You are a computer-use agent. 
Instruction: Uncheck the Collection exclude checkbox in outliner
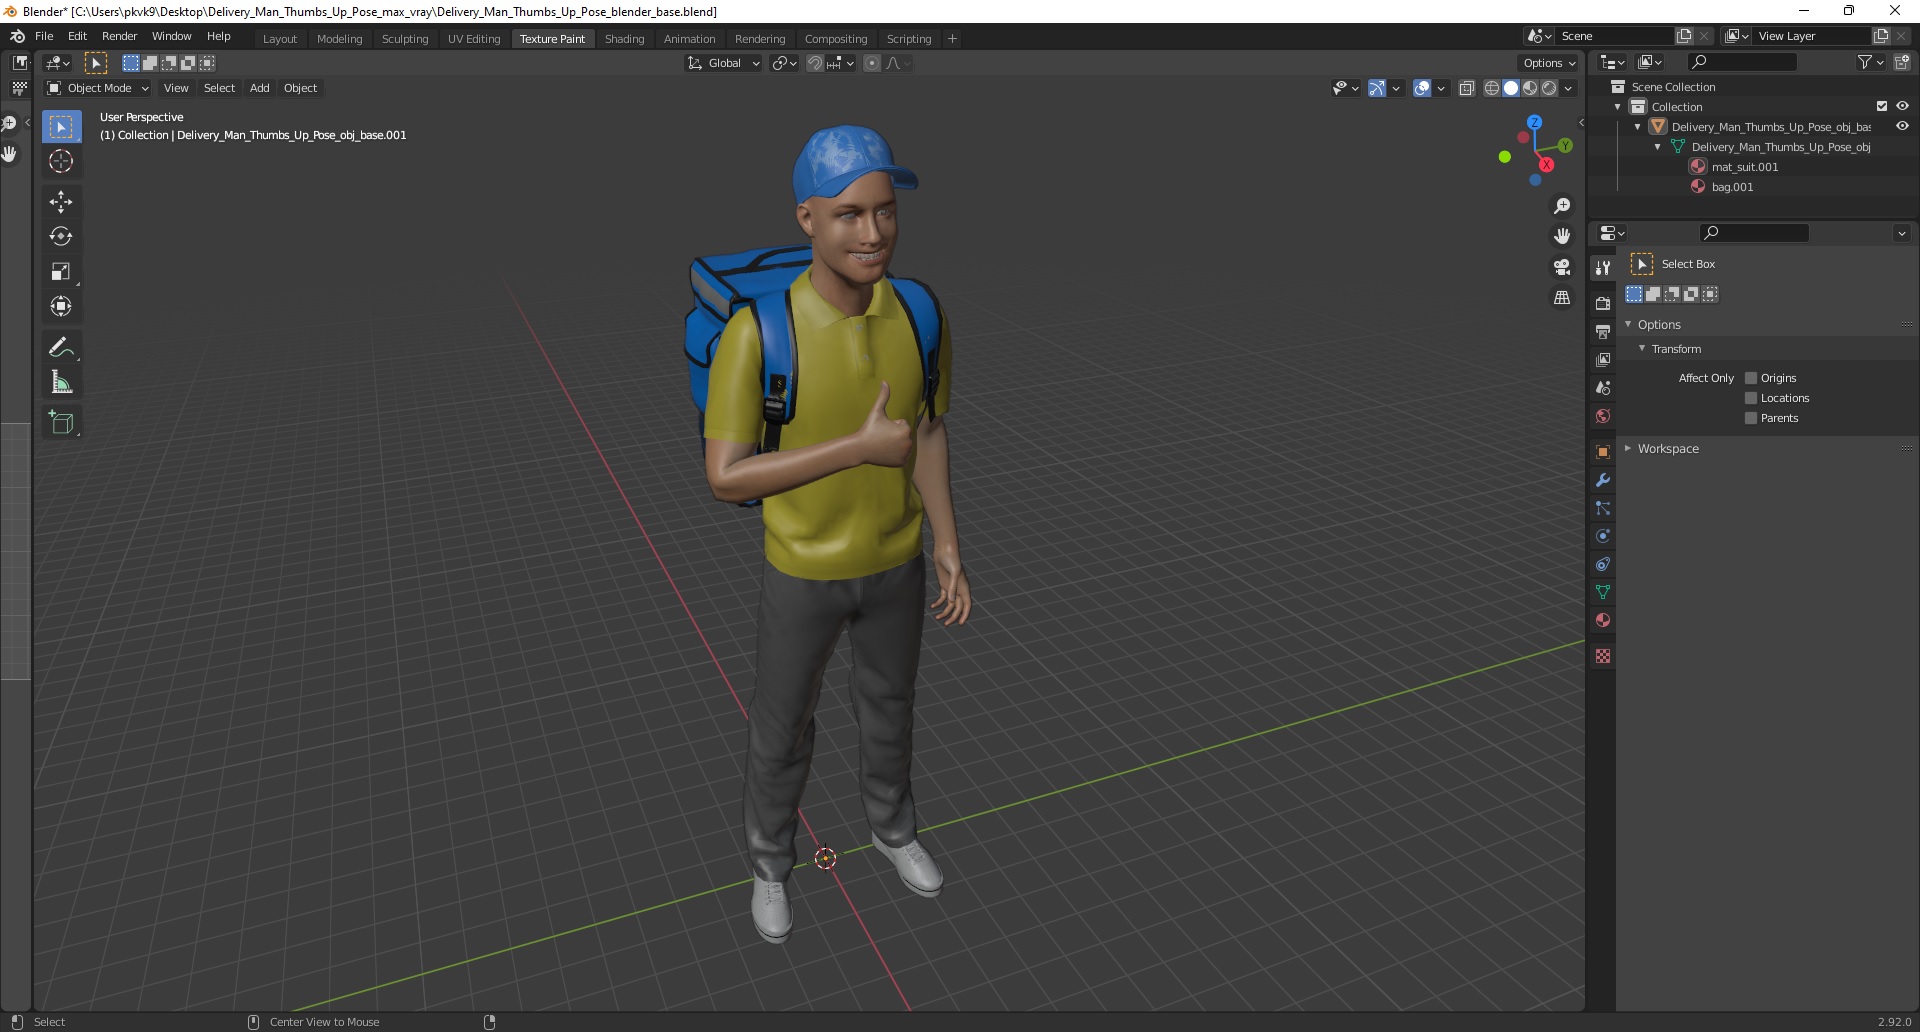click(x=1882, y=106)
